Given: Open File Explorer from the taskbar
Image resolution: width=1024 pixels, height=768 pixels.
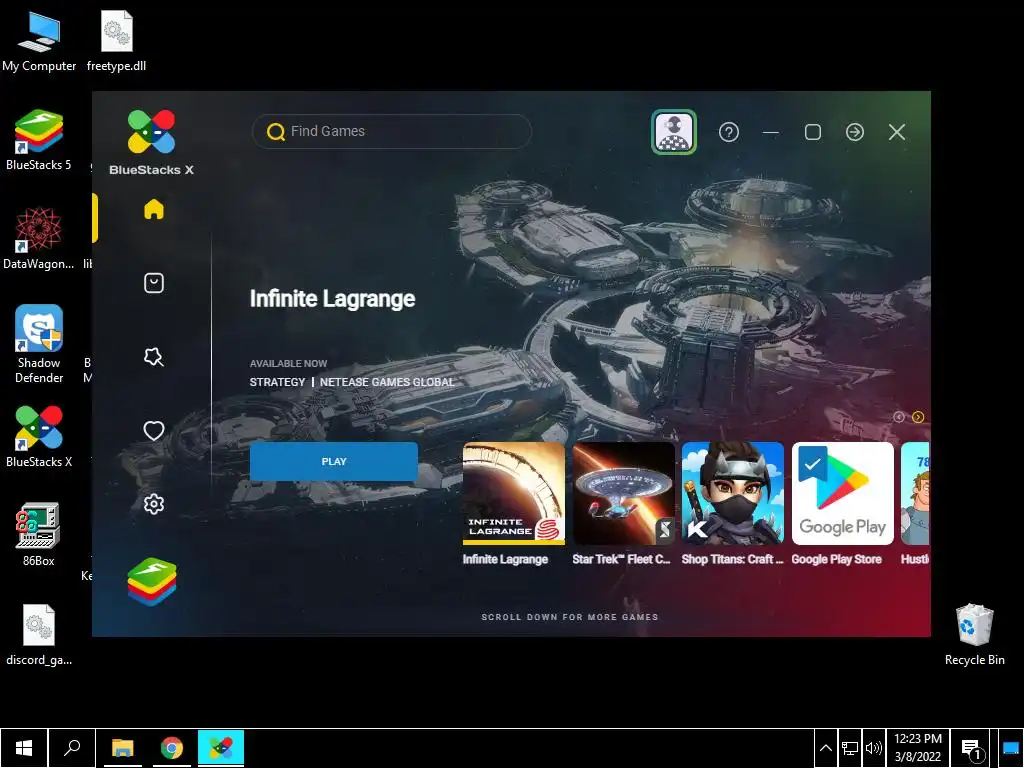Looking at the screenshot, I should (122, 748).
